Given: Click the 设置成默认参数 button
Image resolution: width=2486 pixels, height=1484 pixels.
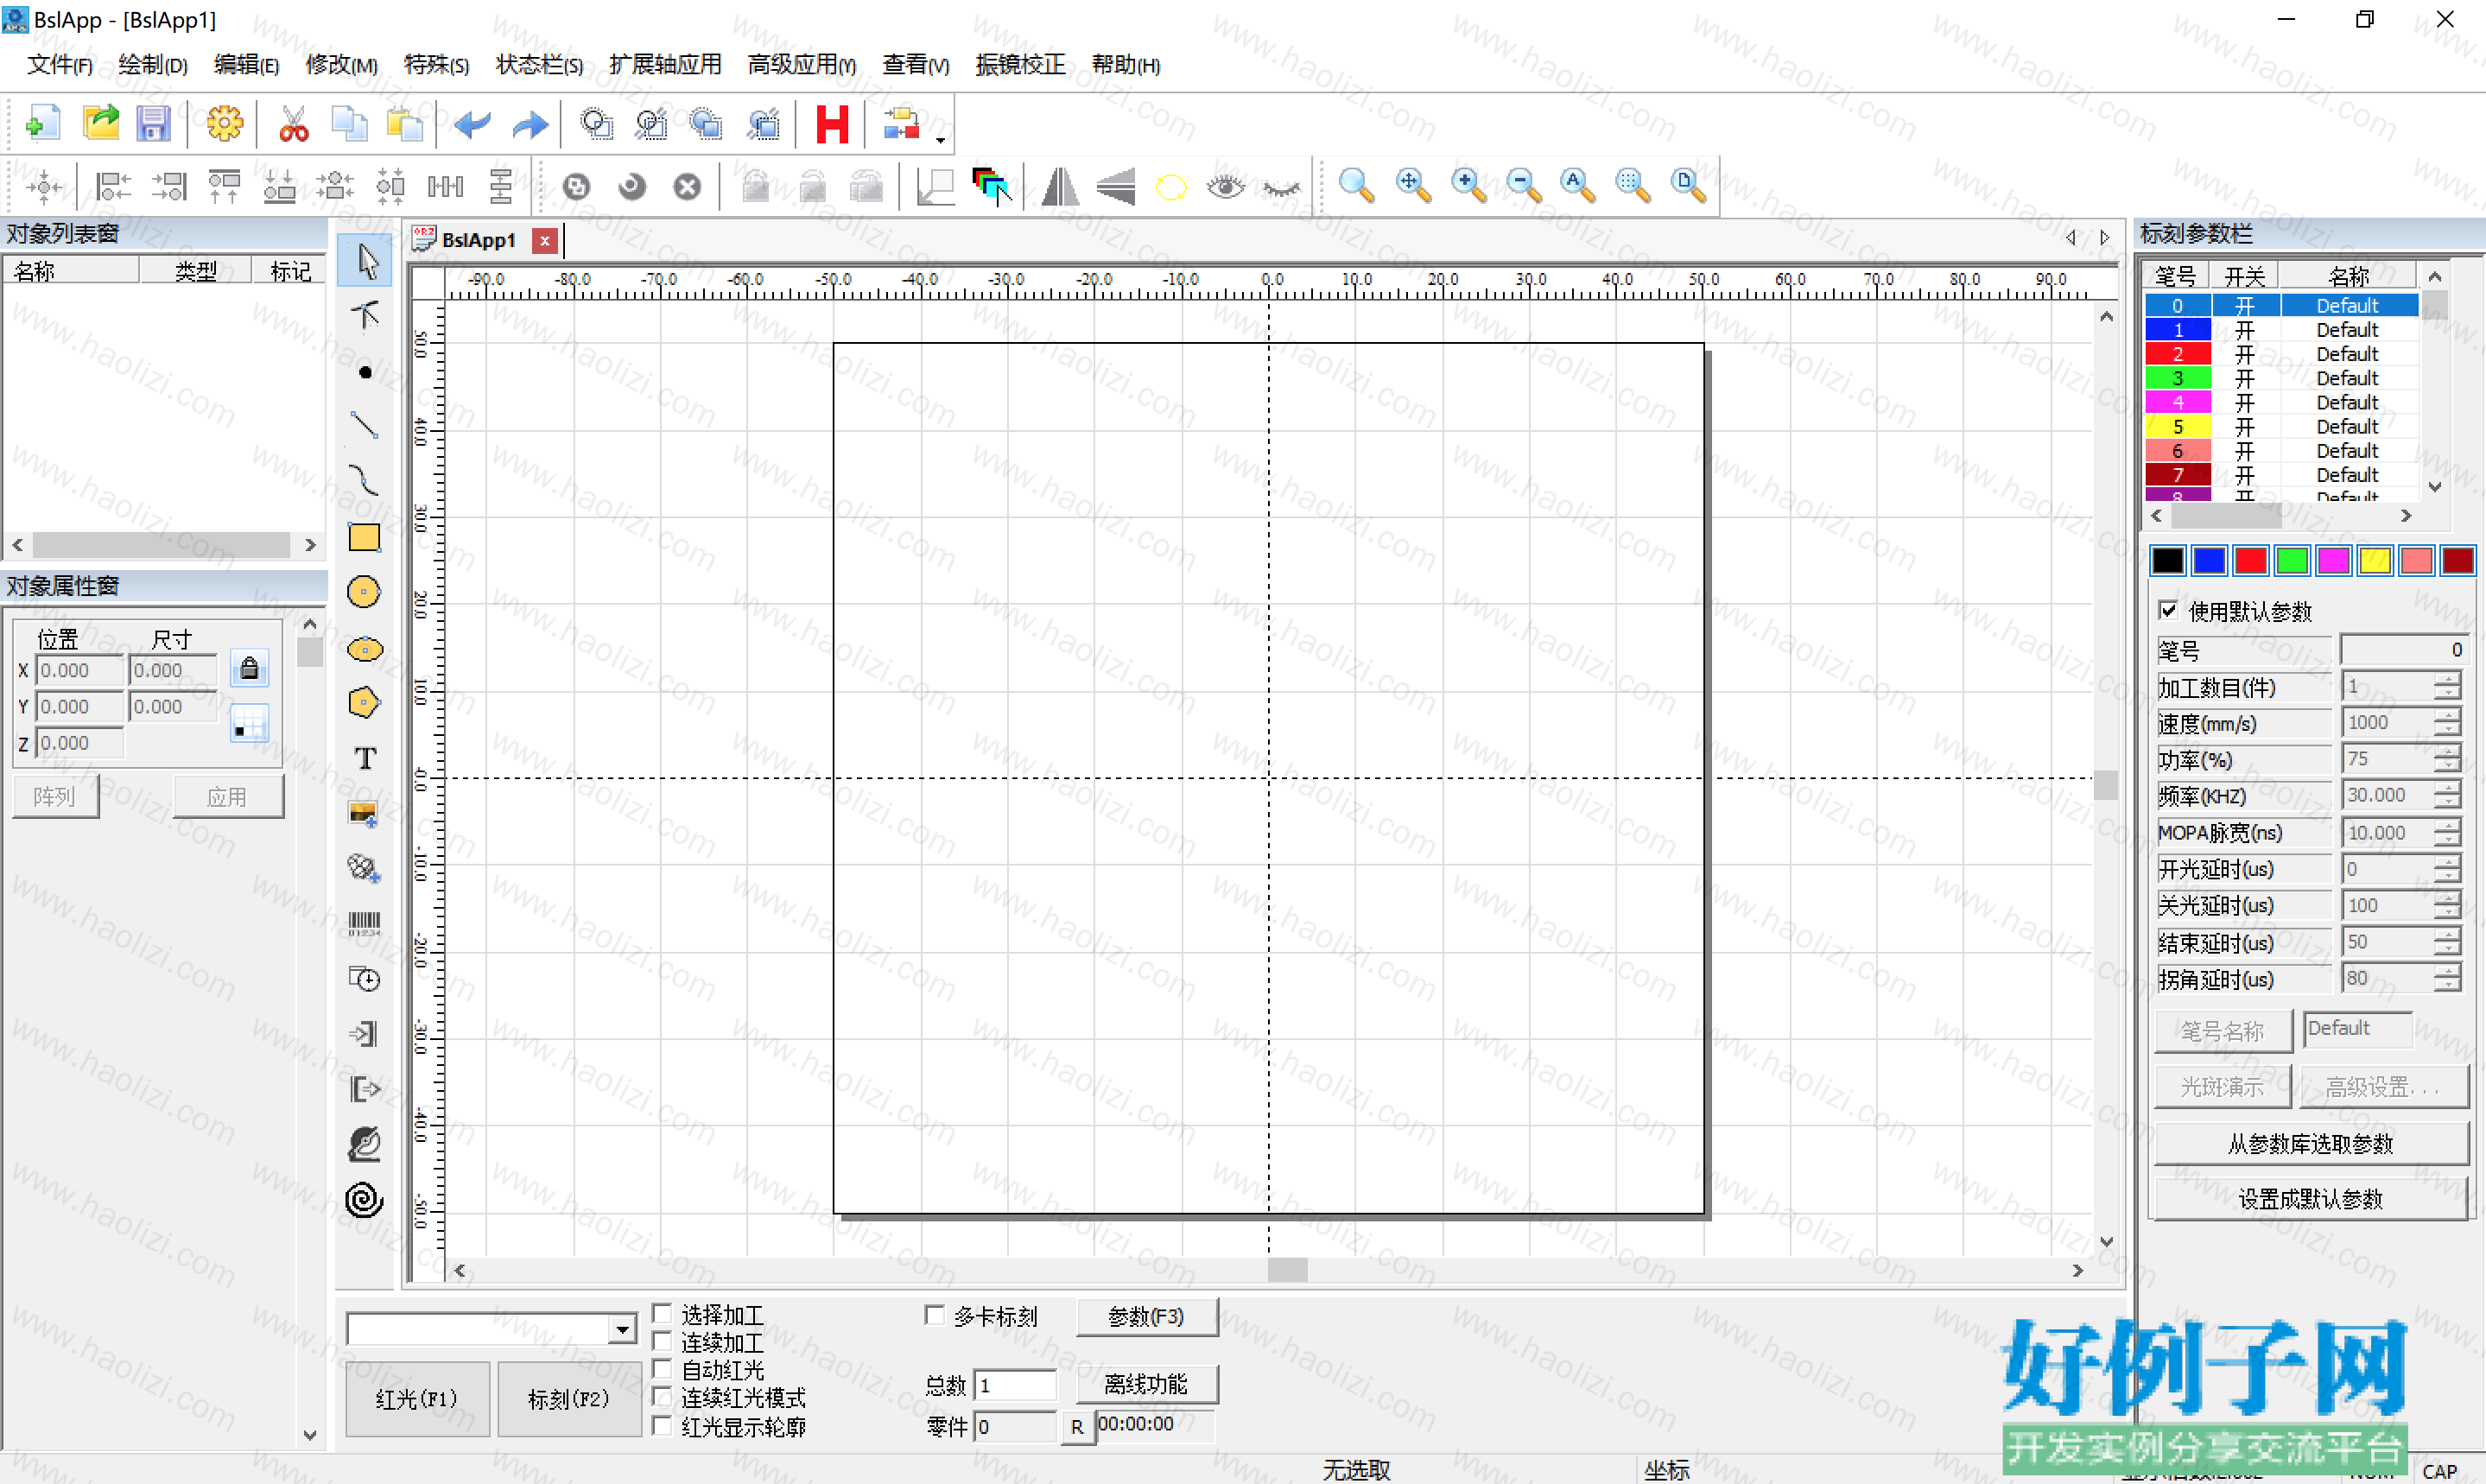Looking at the screenshot, I should click(x=2310, y=1199).
